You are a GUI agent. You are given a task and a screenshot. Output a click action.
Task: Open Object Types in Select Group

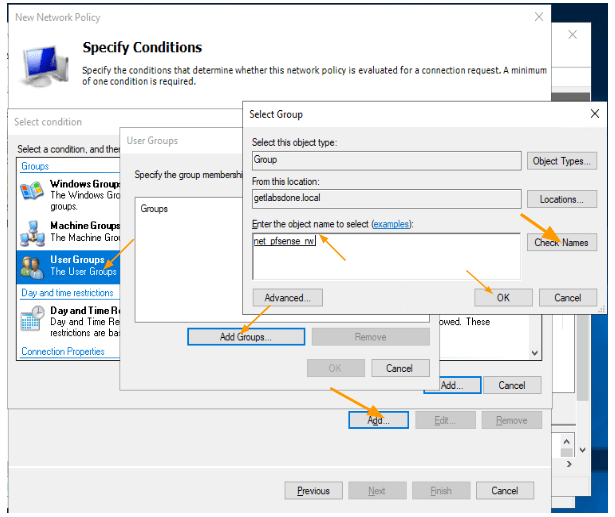562,161
